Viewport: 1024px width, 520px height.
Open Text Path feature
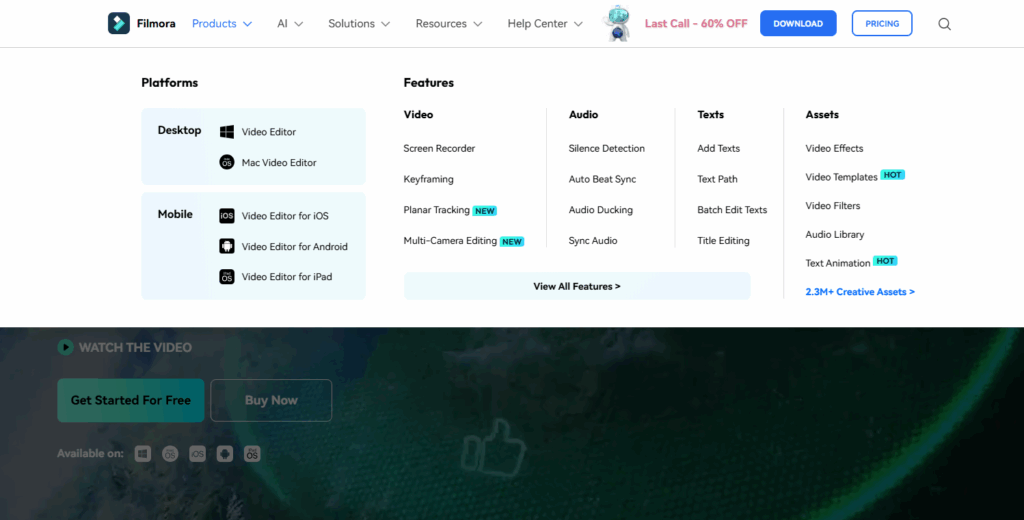point(717,179)
